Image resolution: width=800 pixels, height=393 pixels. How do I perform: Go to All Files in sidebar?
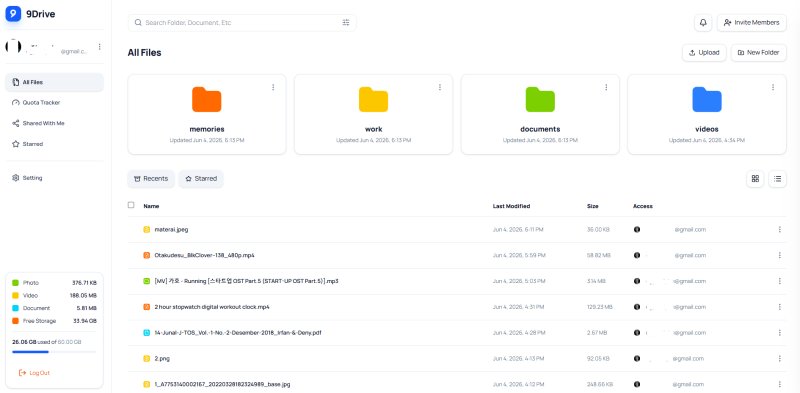point(54,82)
